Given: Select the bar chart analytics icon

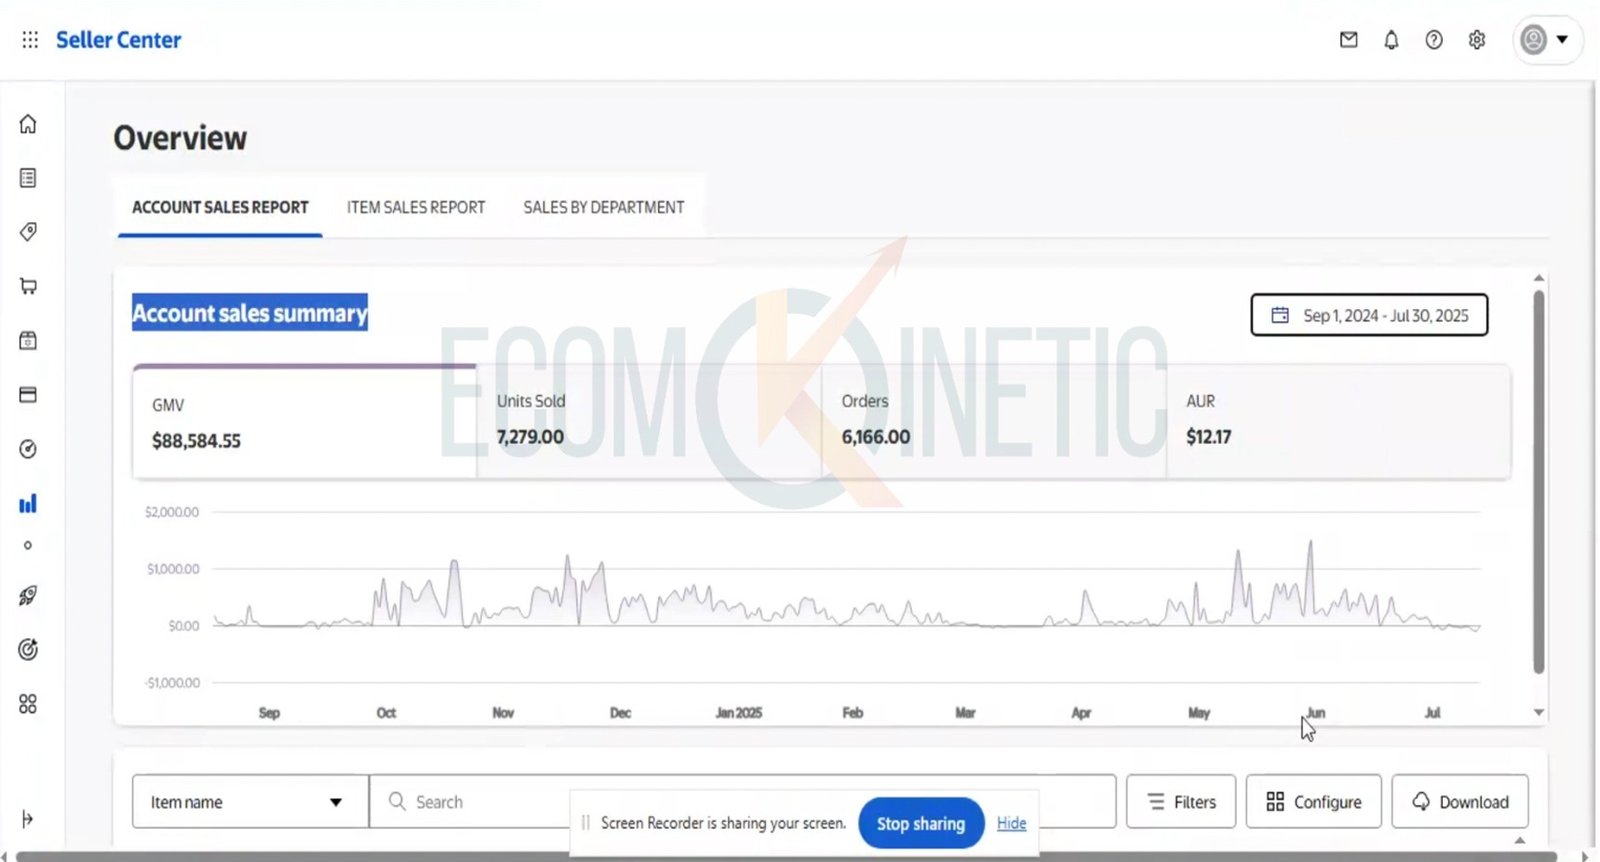Looking at the screenshot, I should coord(28,503).
